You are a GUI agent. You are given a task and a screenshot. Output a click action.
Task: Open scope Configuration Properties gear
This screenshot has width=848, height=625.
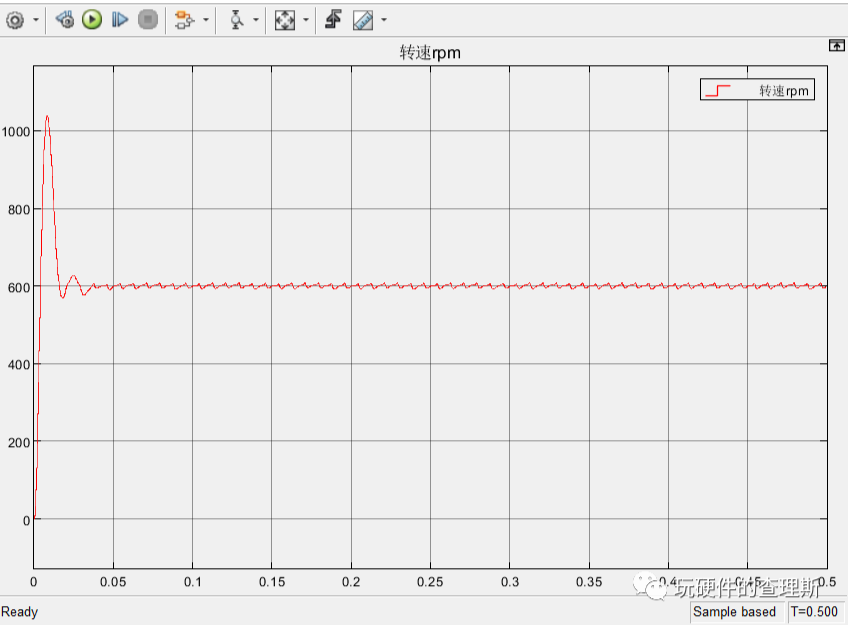click(x=15, y=20)
